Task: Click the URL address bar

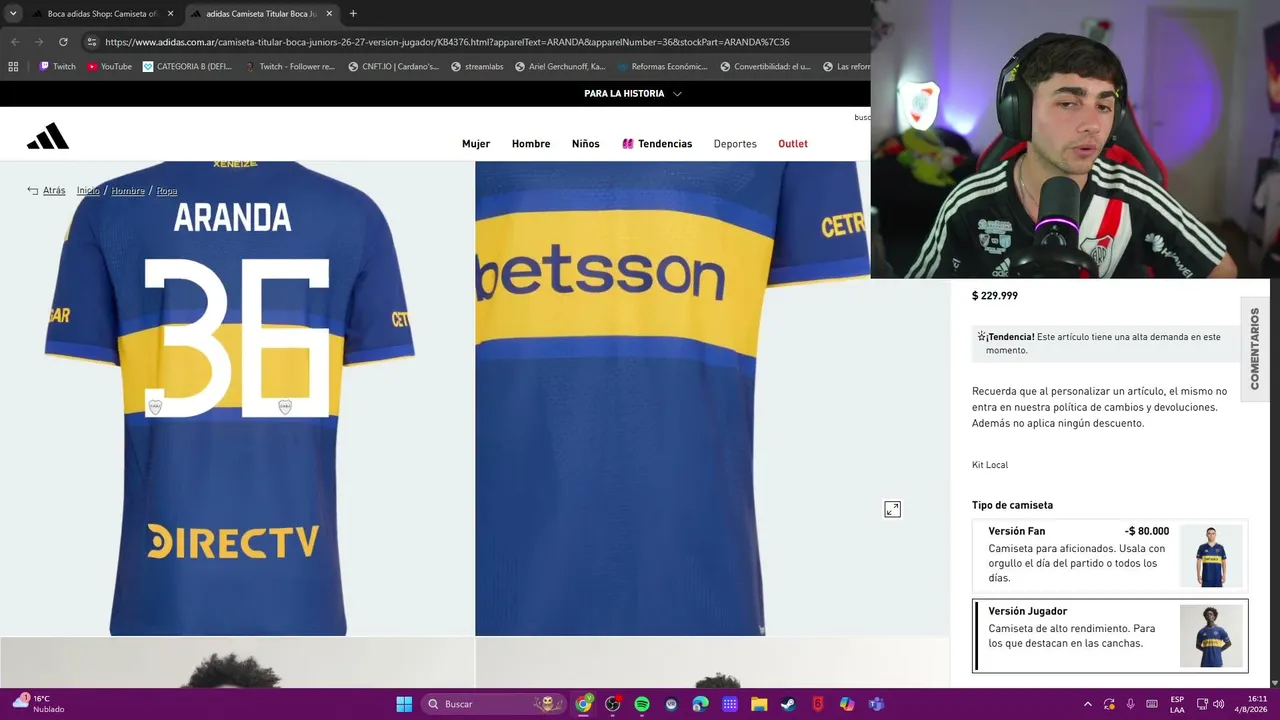Action: click(447, 42)
